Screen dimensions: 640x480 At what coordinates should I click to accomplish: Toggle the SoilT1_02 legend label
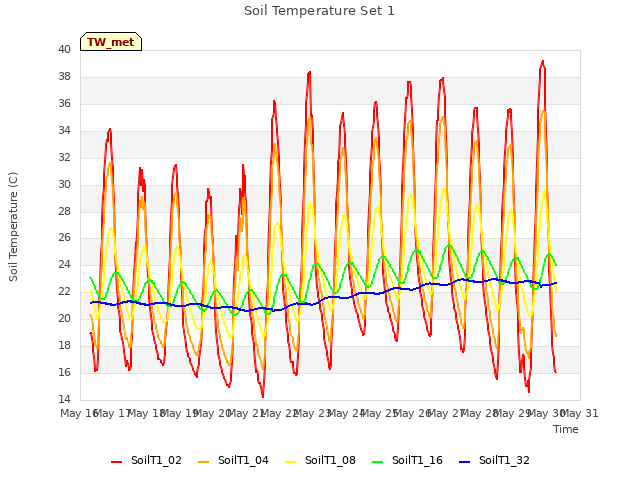coord(156,460)
